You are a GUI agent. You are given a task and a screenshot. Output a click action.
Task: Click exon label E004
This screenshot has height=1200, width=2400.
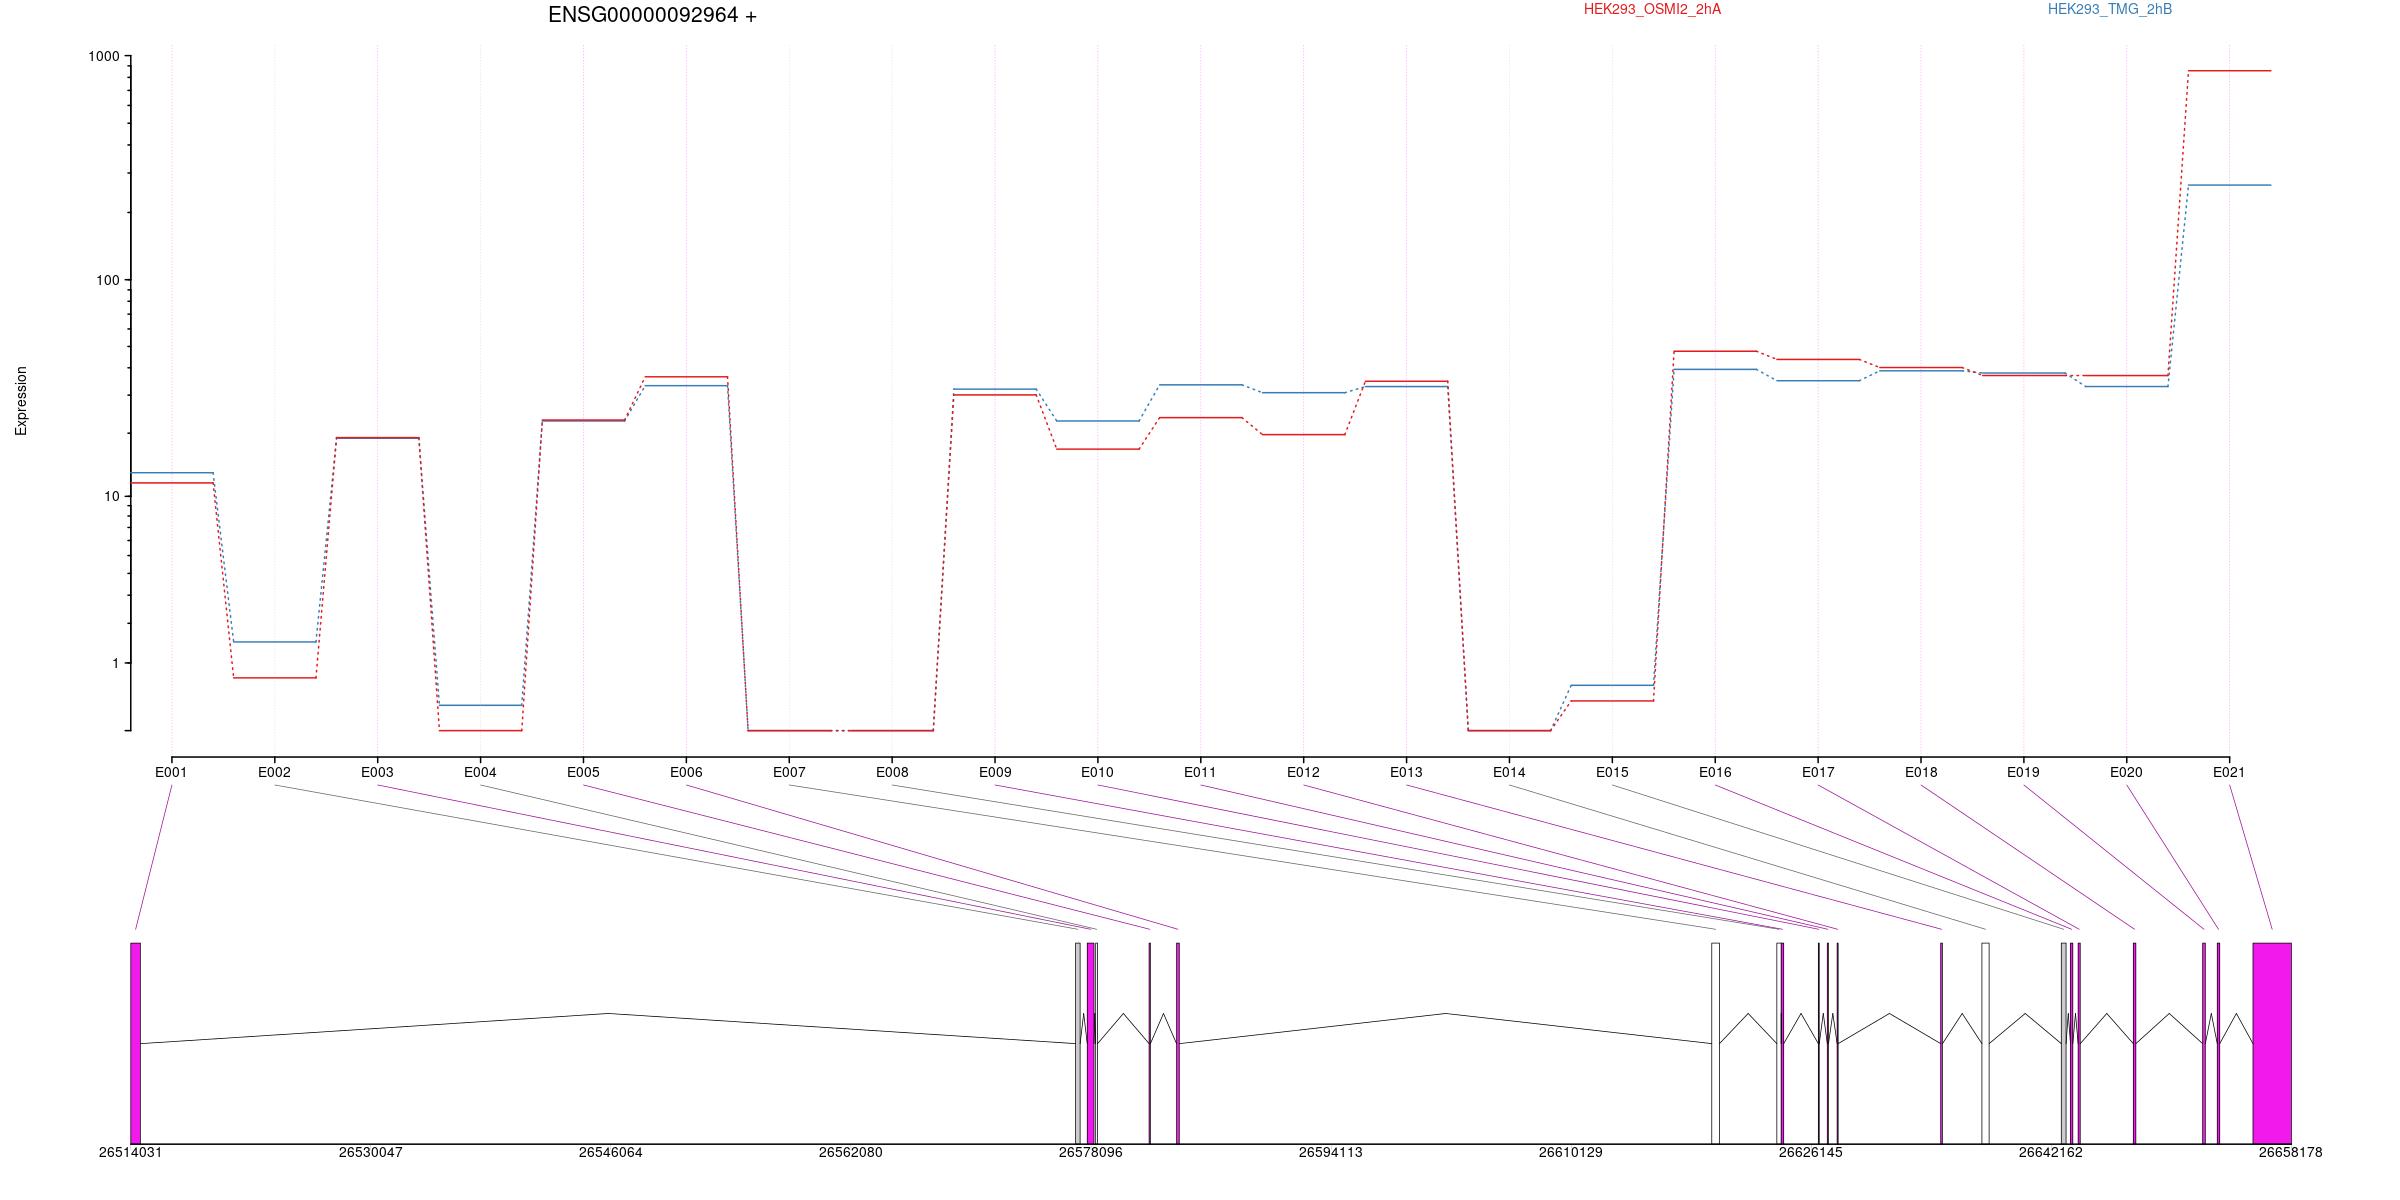[480, 772]
